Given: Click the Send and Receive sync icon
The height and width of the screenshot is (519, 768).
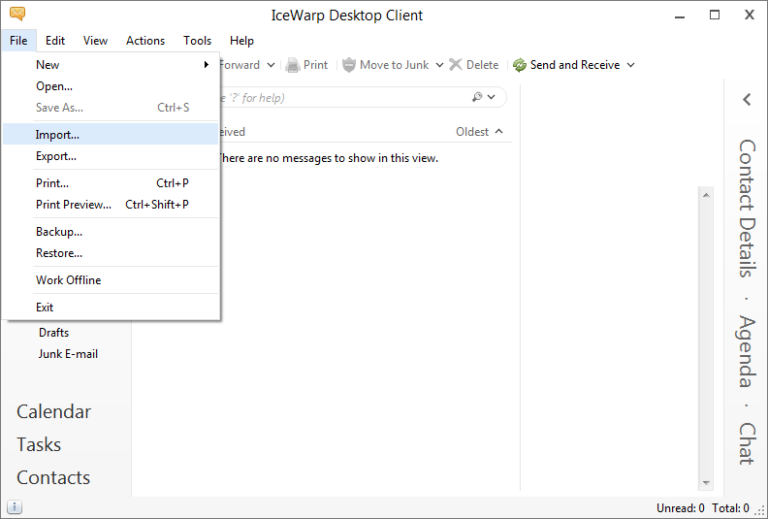Looking at the screenshot, I should pyautogui.click(x=519, y=65).
